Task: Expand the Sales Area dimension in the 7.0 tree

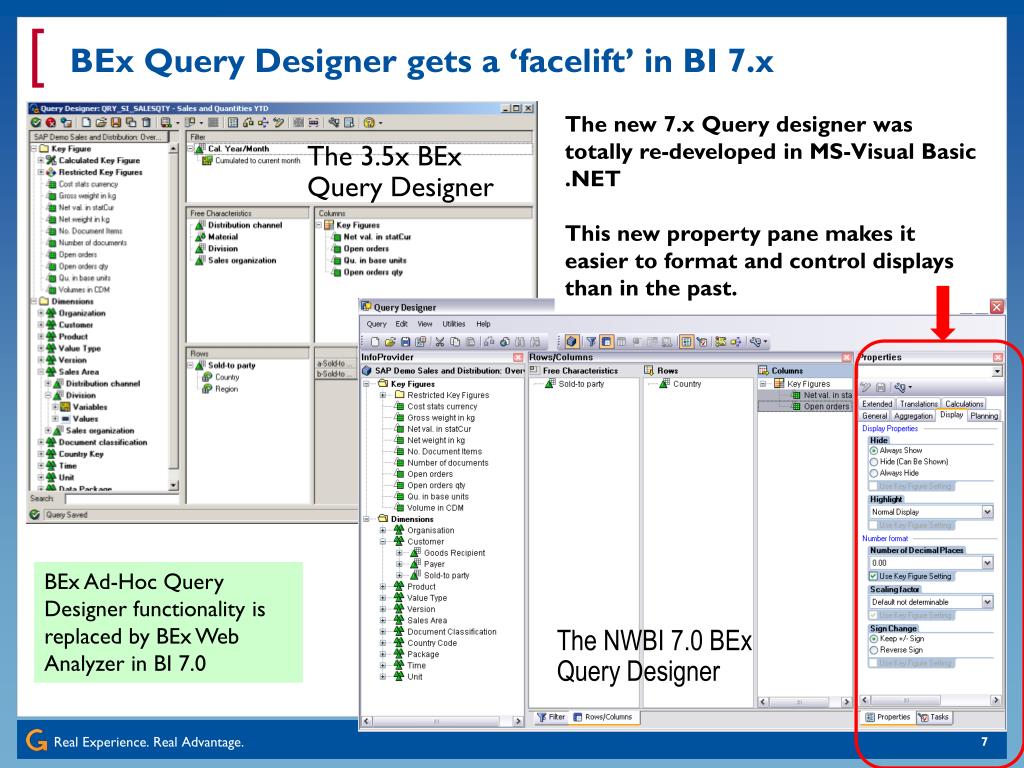Action: (x=383, y=620)
